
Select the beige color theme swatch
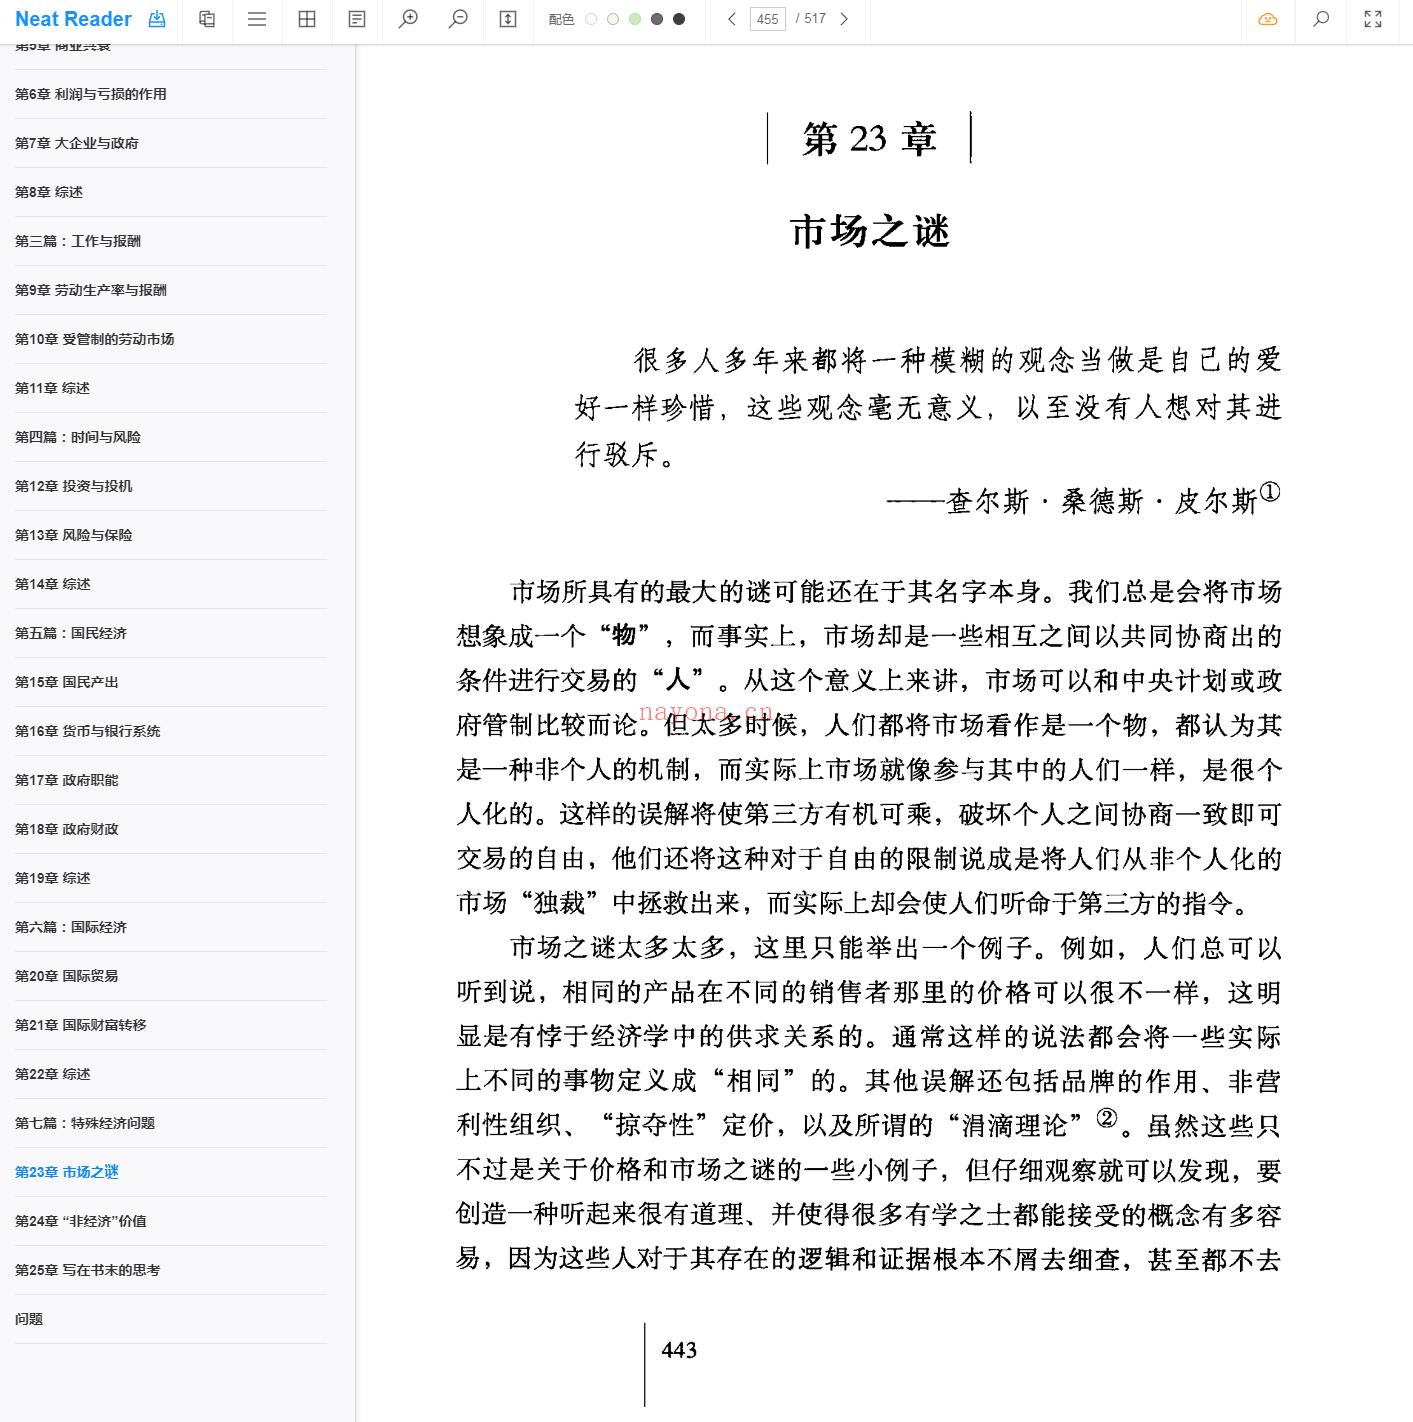(x=613, y=19)
